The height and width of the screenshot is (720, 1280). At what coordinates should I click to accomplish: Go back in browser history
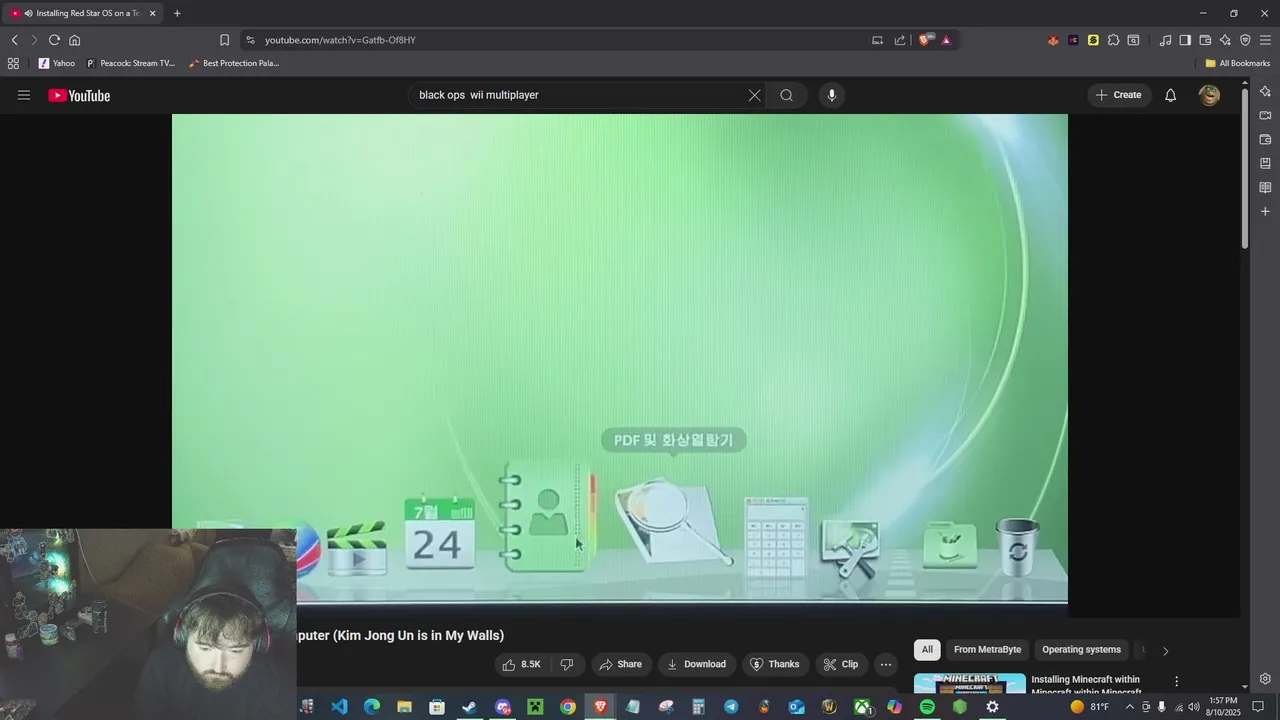pos(14,40)
